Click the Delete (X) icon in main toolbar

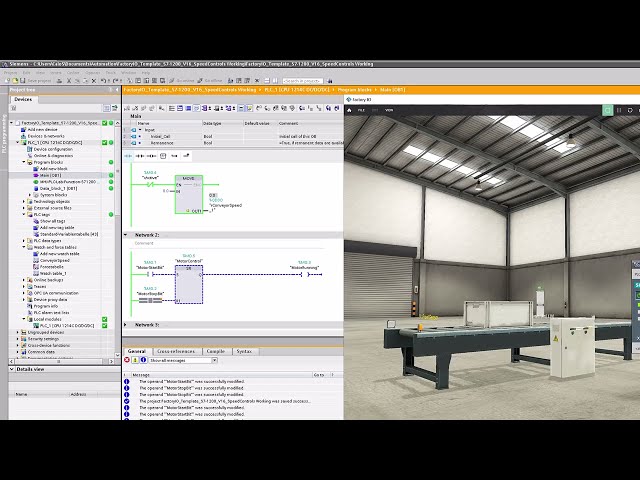tap(94, 81)
